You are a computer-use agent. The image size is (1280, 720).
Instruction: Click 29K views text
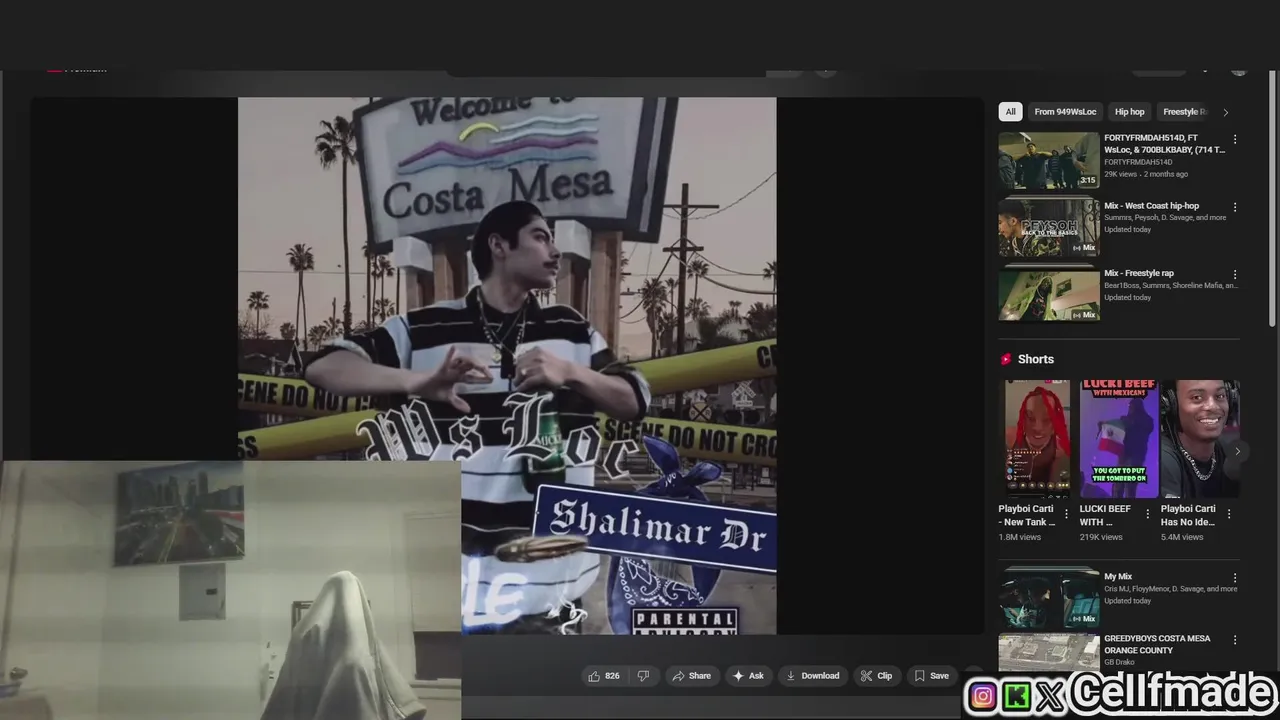(1120, 174)
